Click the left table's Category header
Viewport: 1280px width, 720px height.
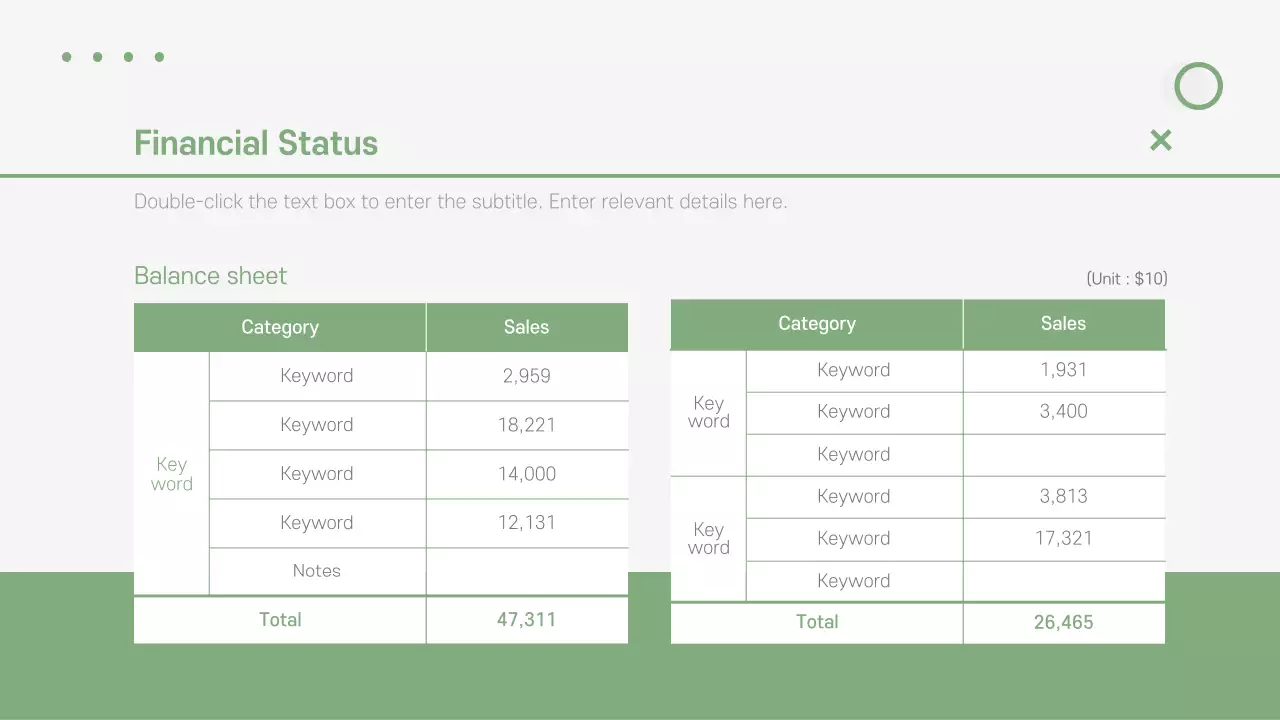(280, 328)
